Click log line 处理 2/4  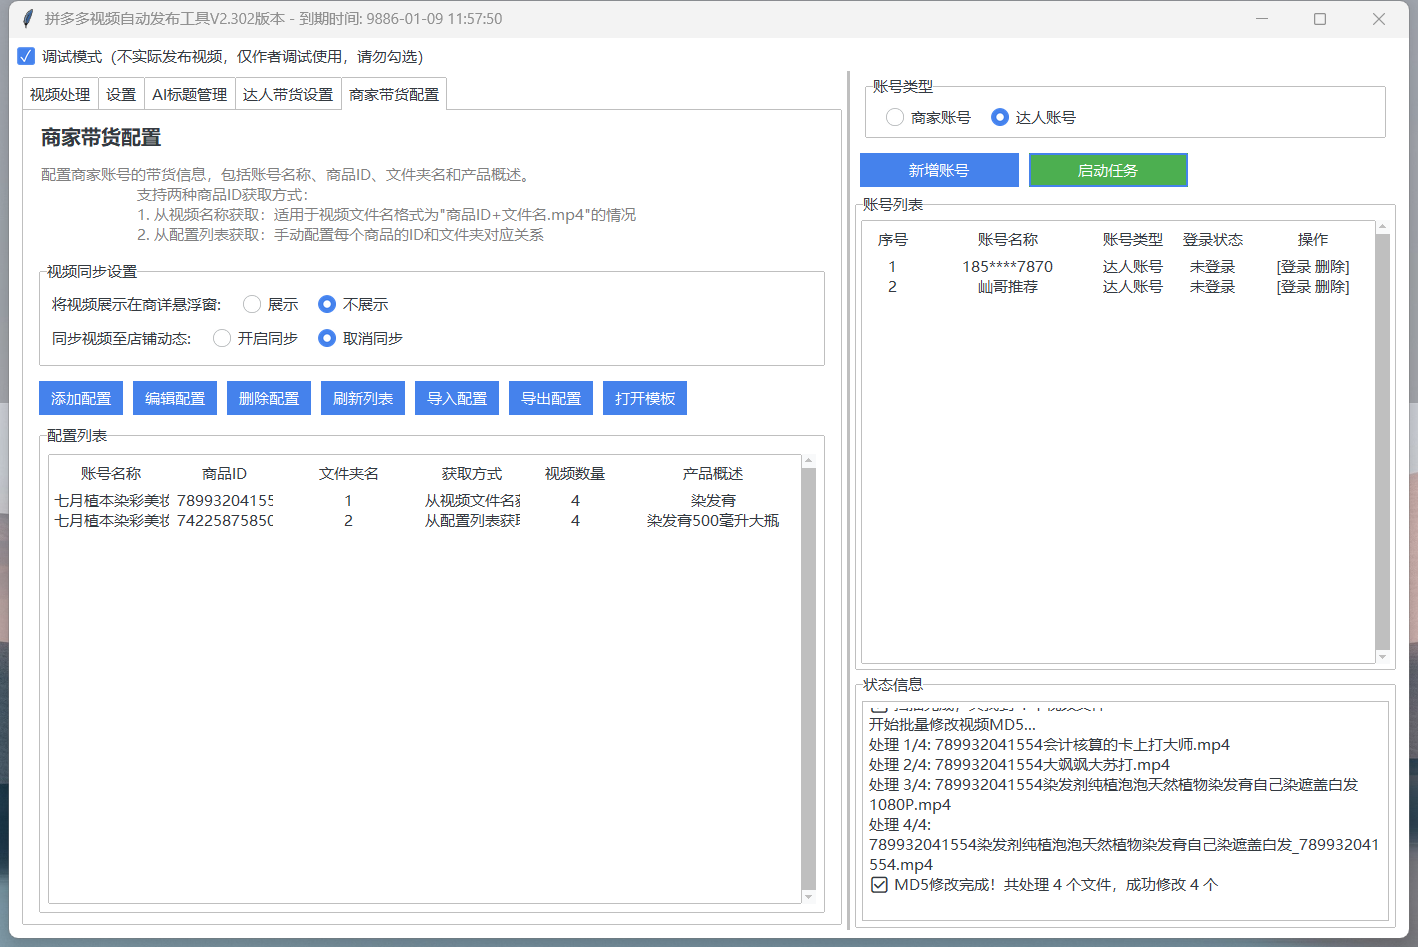coord(1019,765)
